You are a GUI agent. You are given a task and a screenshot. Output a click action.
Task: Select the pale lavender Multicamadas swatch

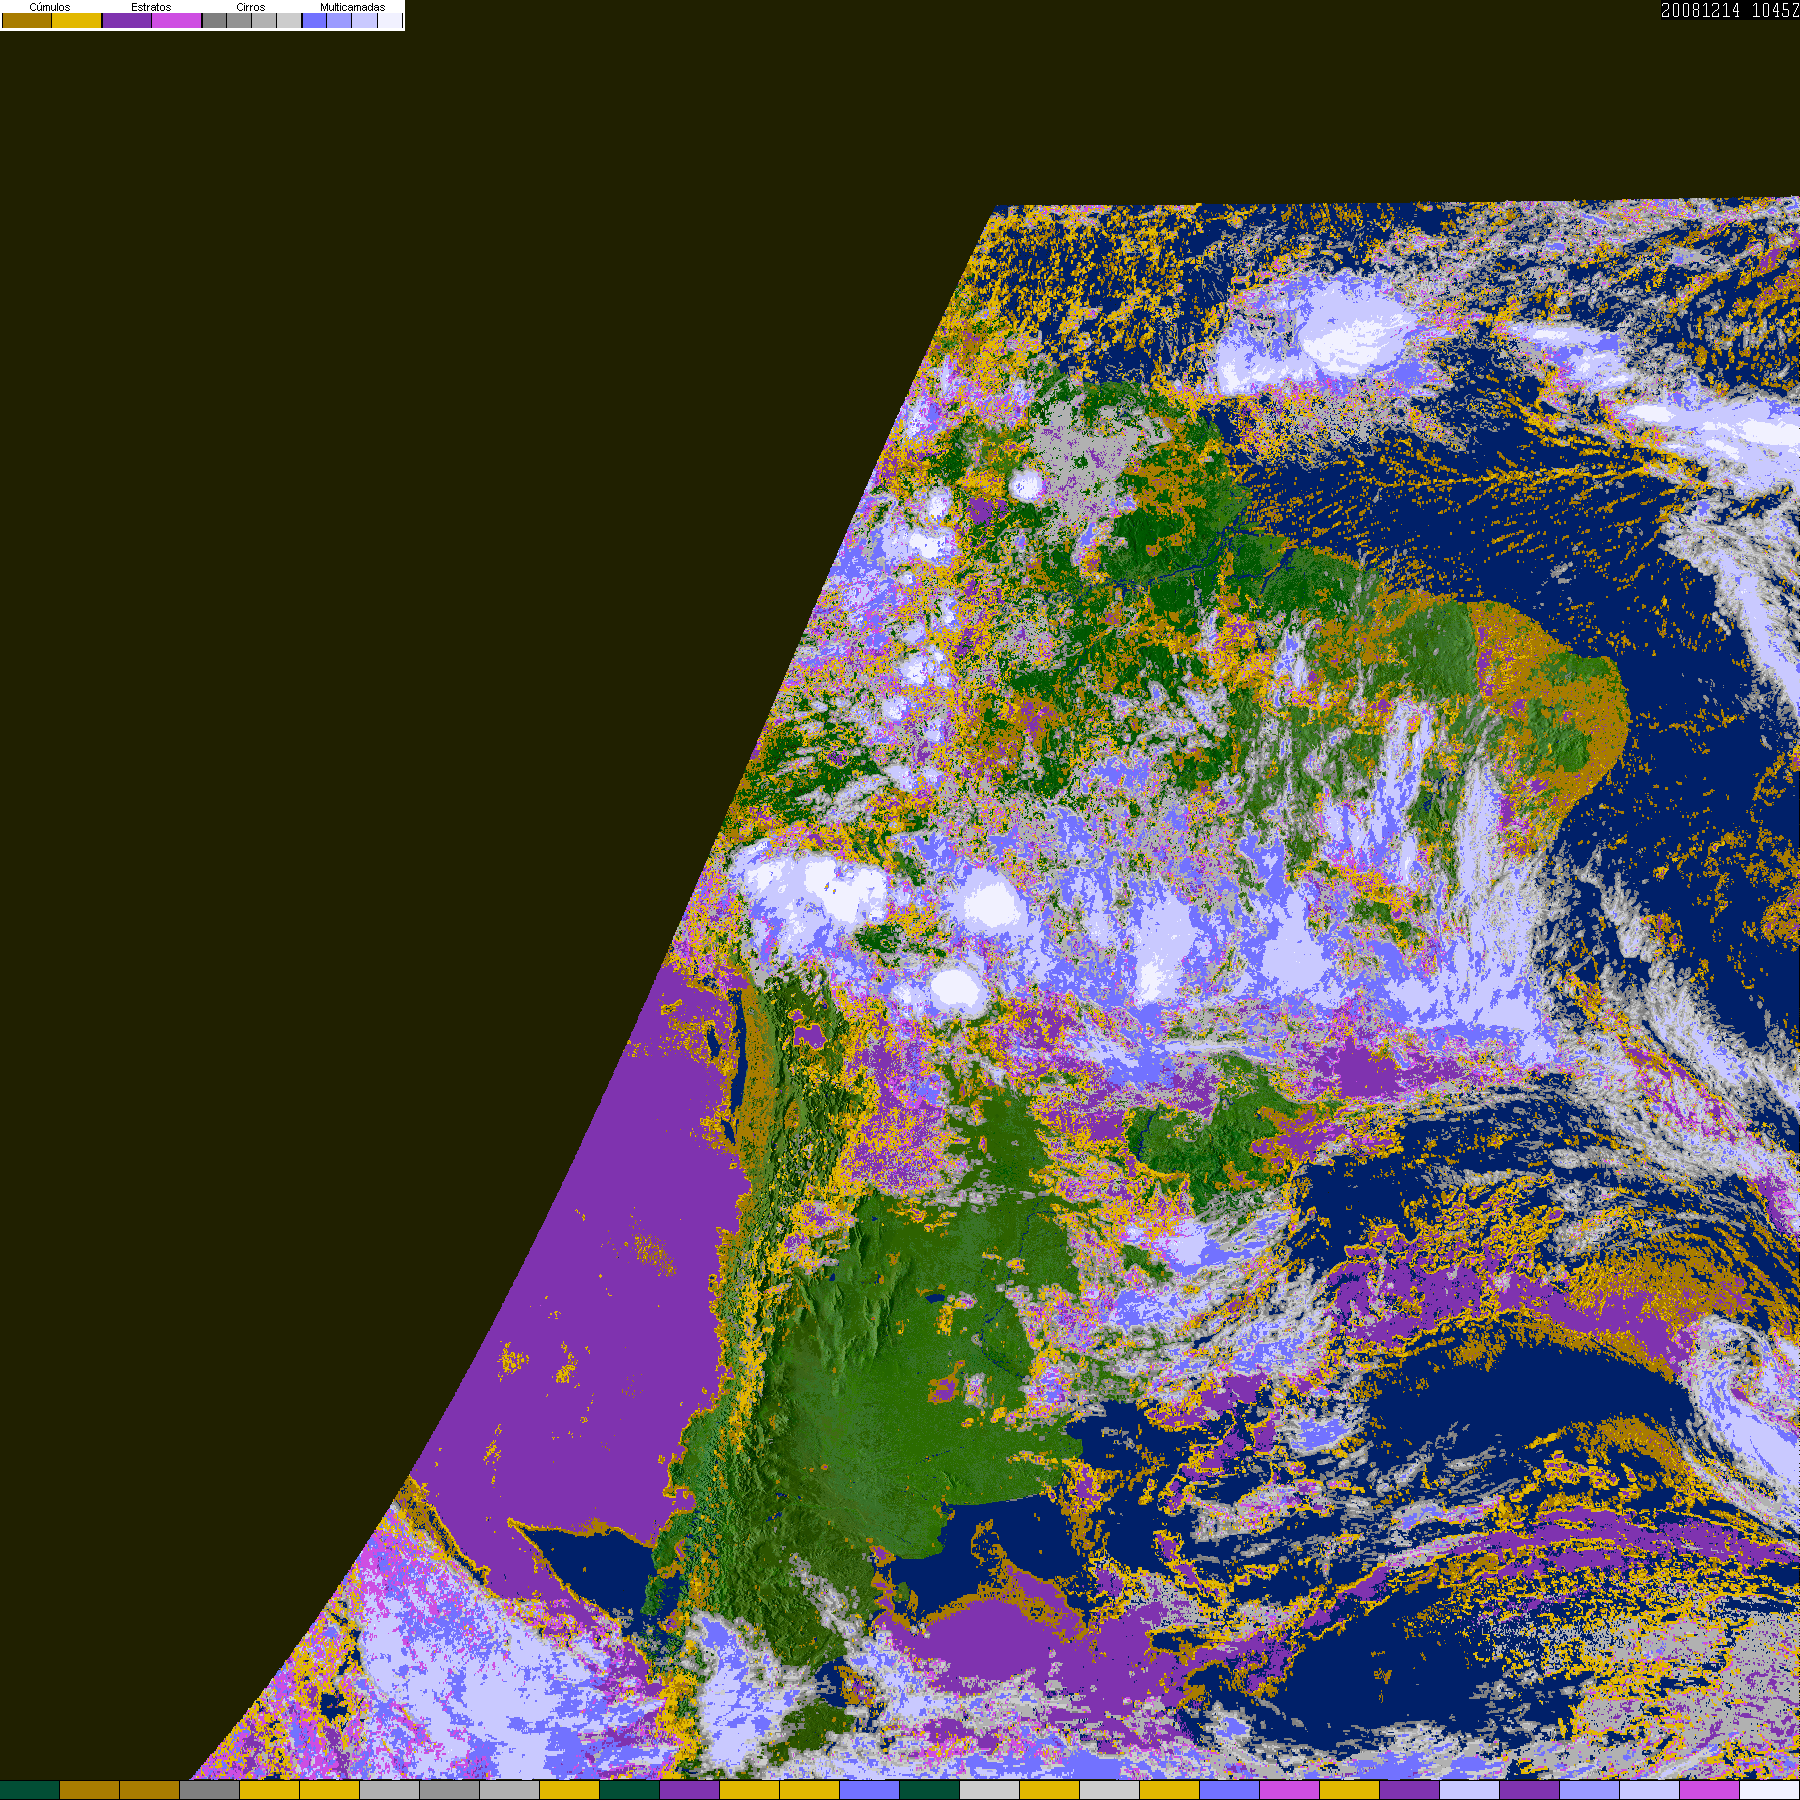tap(364, 20)
